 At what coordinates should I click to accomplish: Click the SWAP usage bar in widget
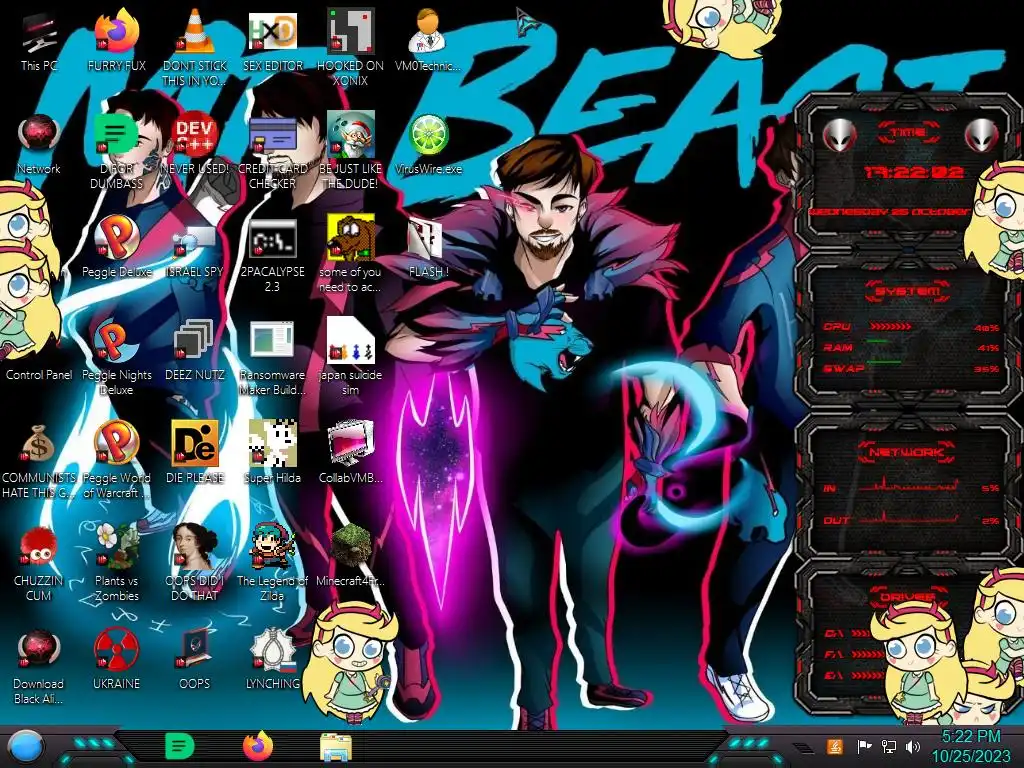(884, 362)
